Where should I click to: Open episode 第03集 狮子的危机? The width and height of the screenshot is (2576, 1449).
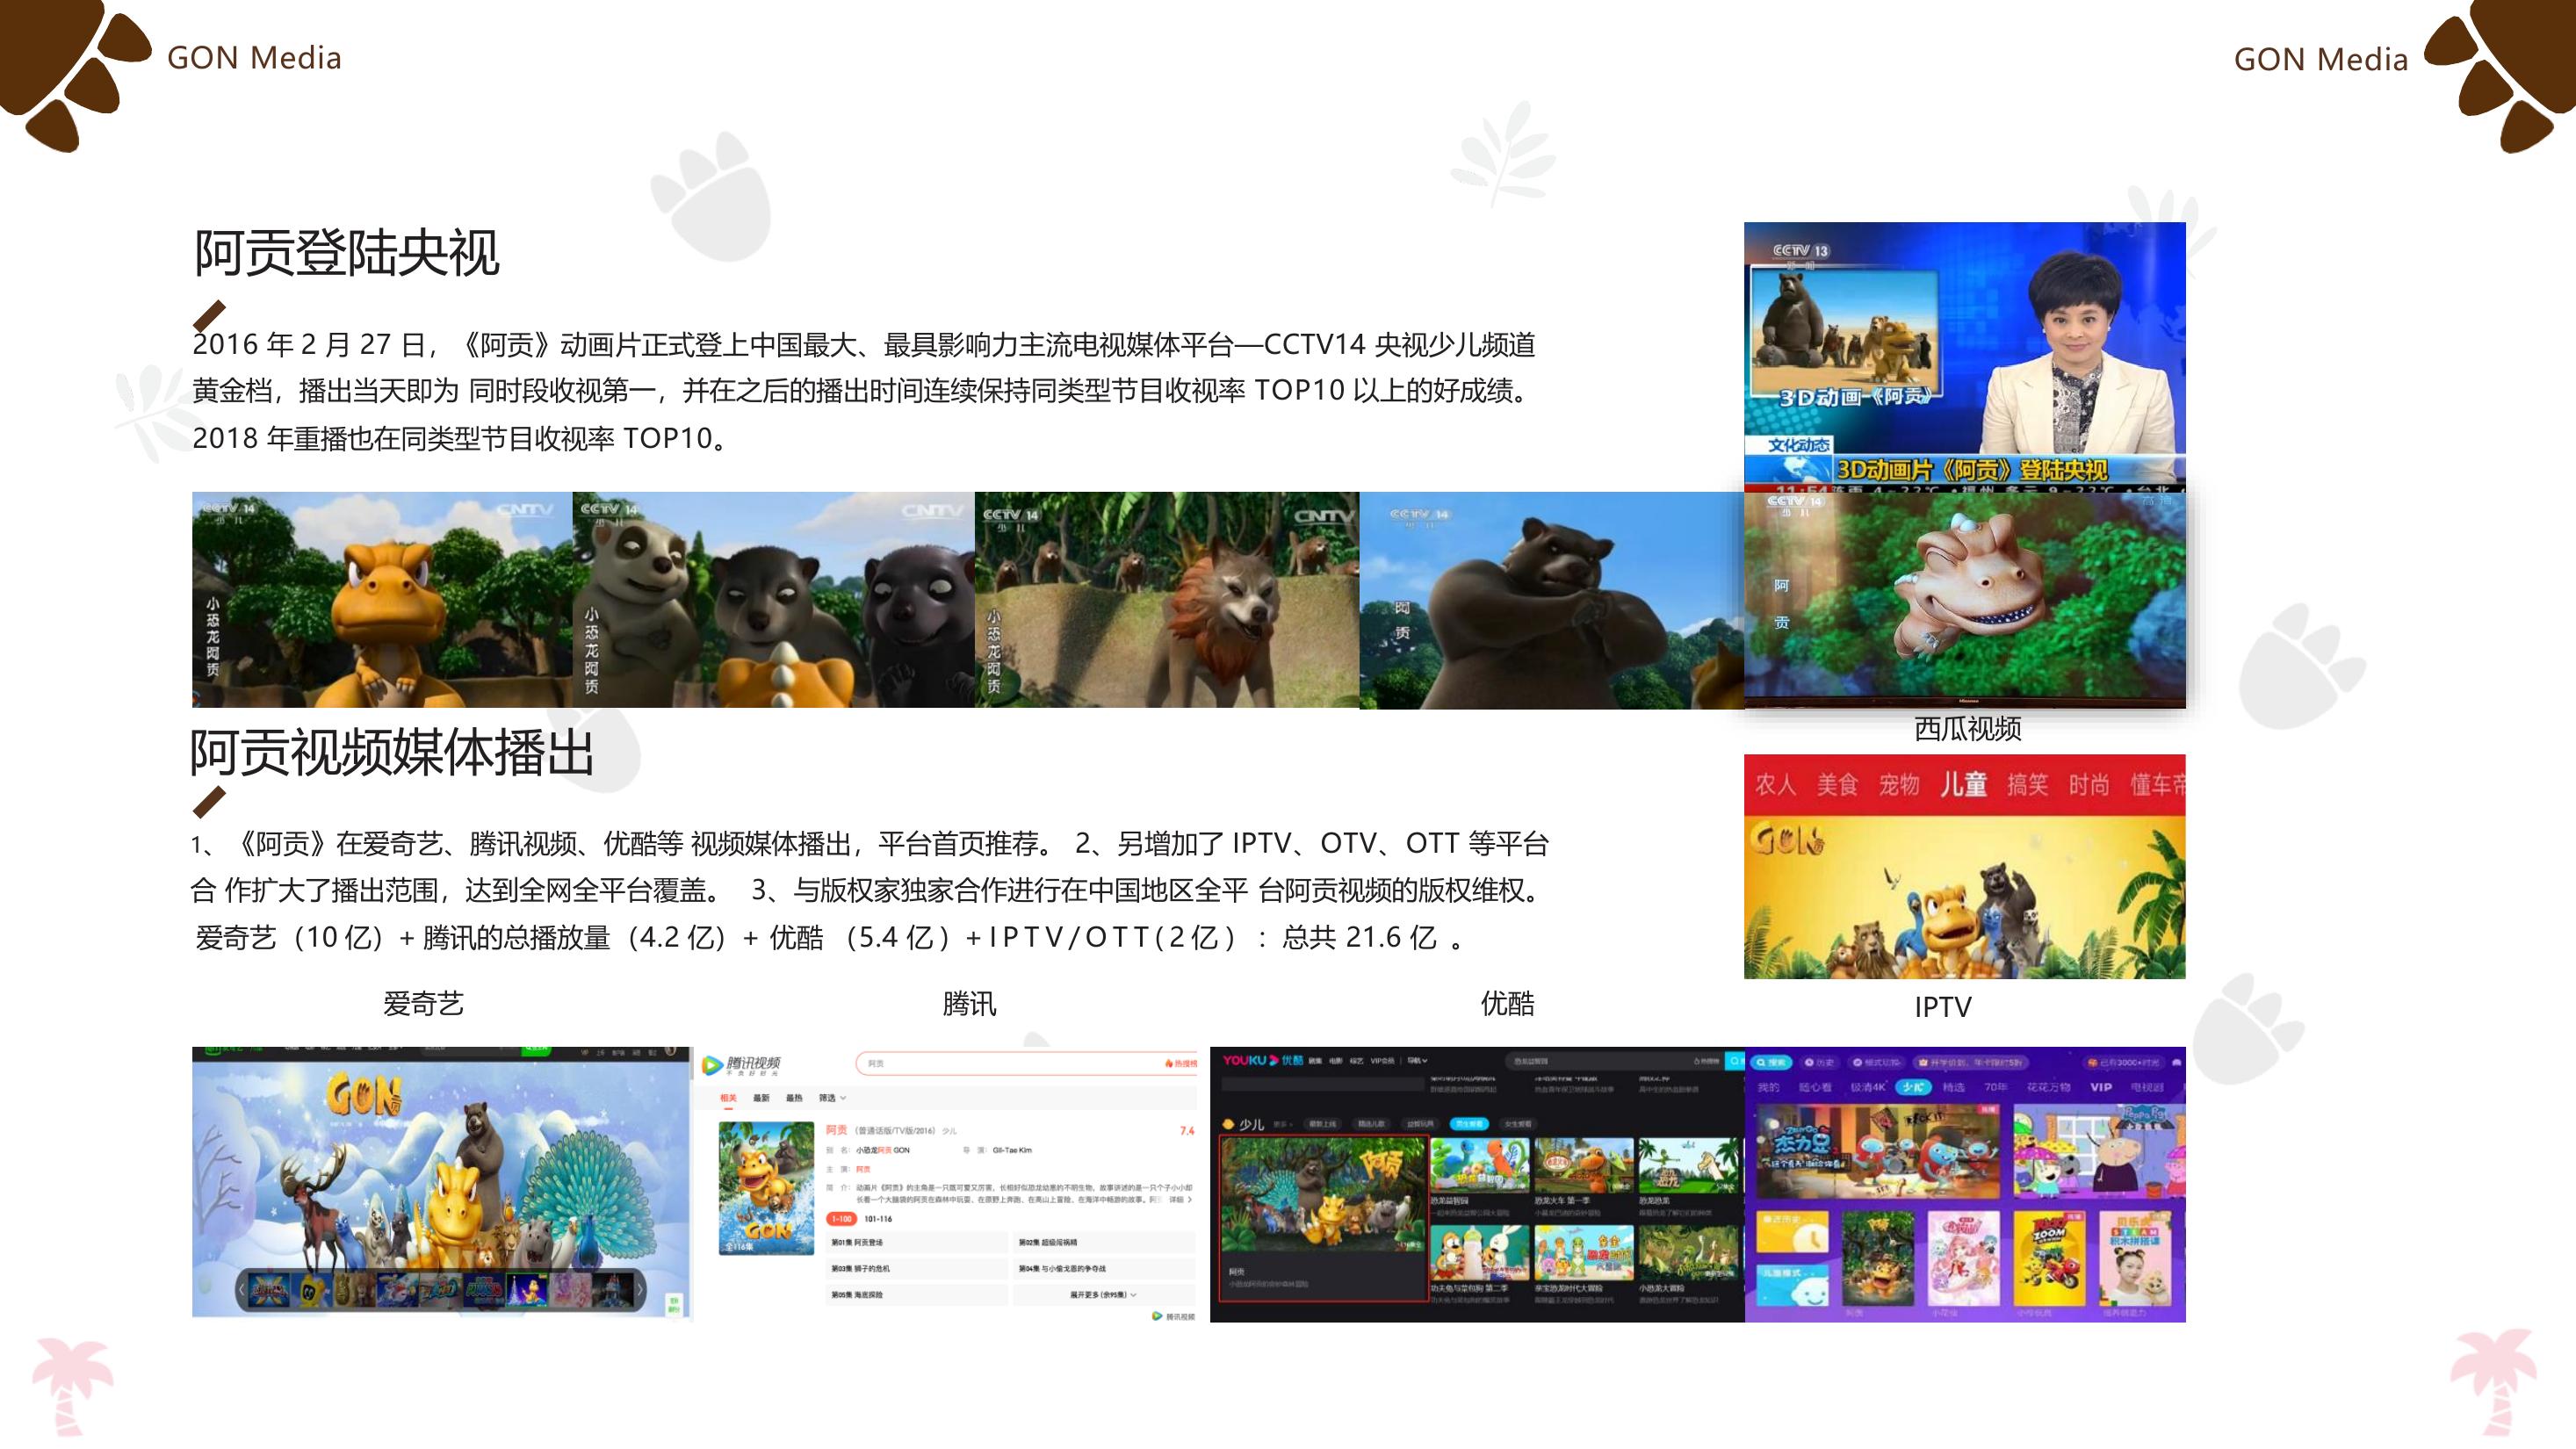pos(917,1269)
